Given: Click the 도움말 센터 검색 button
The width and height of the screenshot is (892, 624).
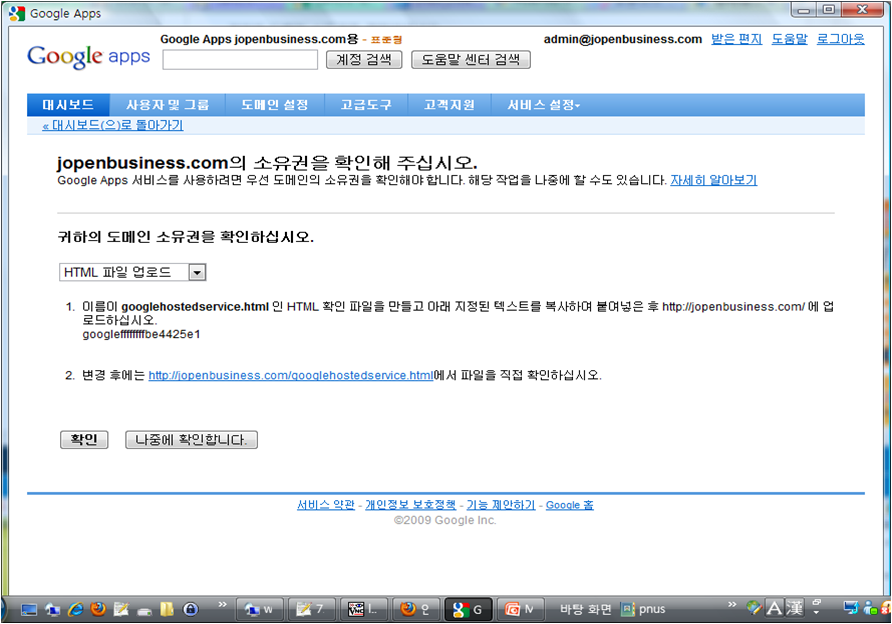Looking at the screenshot, I should pos(470,60).
